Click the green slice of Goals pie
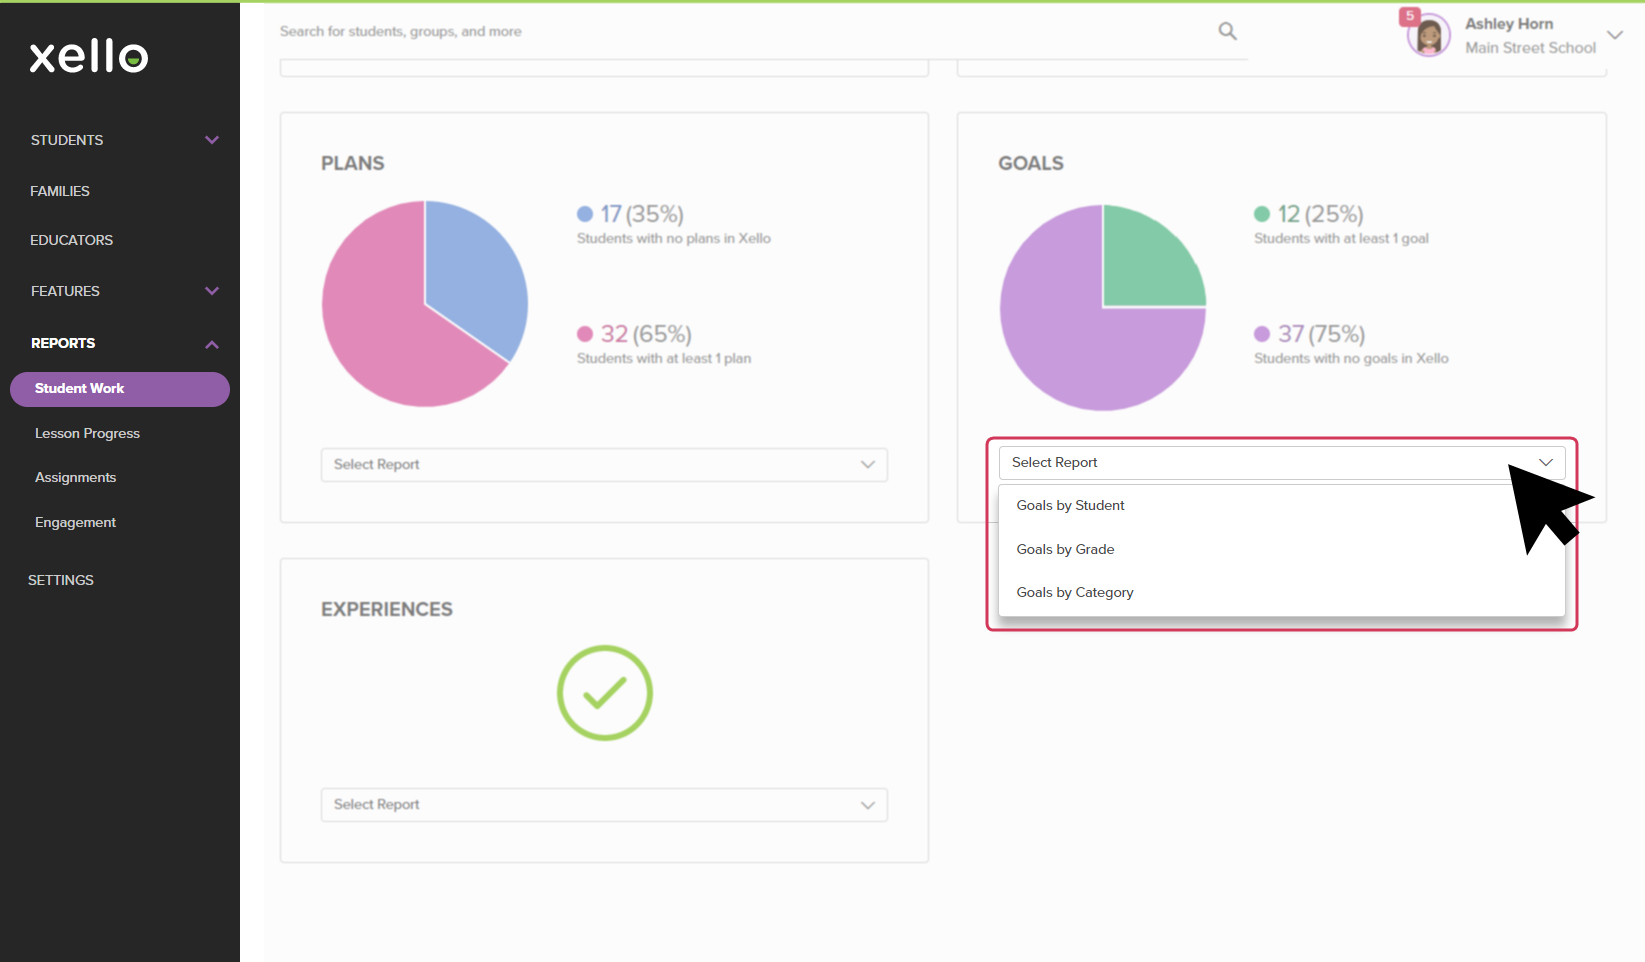Image resolution: width=1645 pixels, height=962 pixels. pyautogui.click(x=1148, y=262)
